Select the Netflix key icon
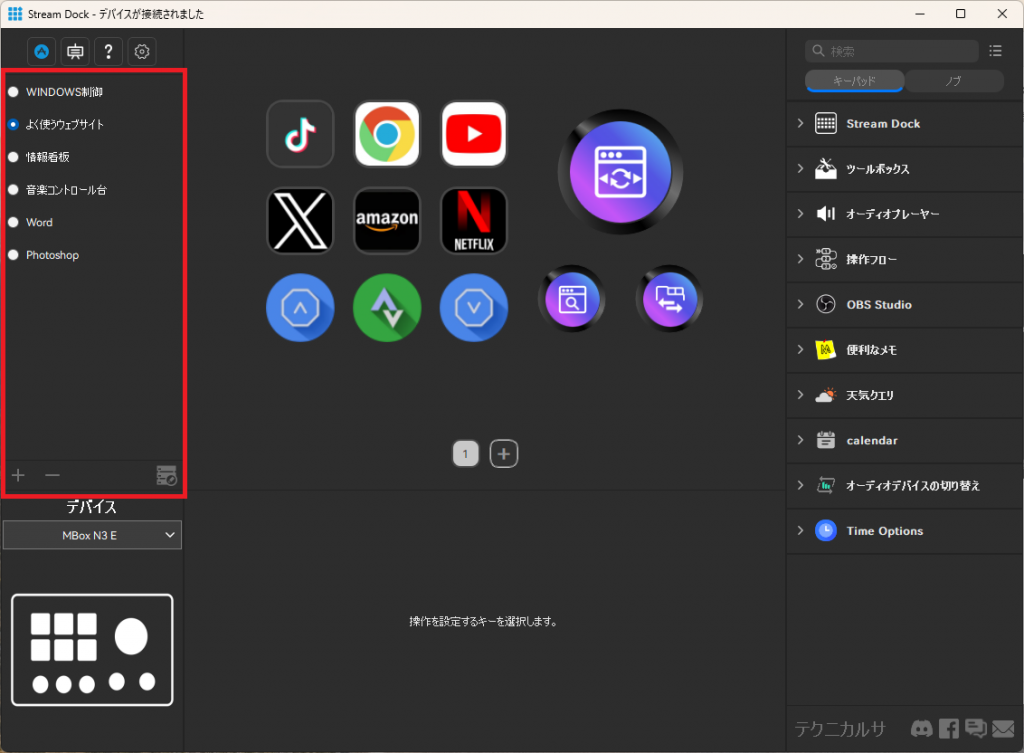Viewport: 1024px width, 753px height. click(474, 221)
